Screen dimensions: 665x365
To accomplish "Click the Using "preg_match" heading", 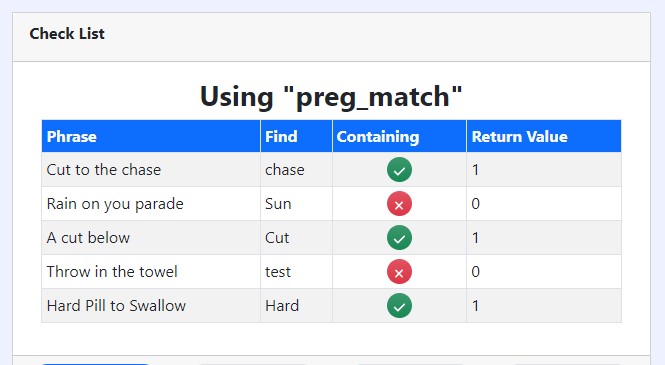I will pyautogui.click(x=331, y=97).
